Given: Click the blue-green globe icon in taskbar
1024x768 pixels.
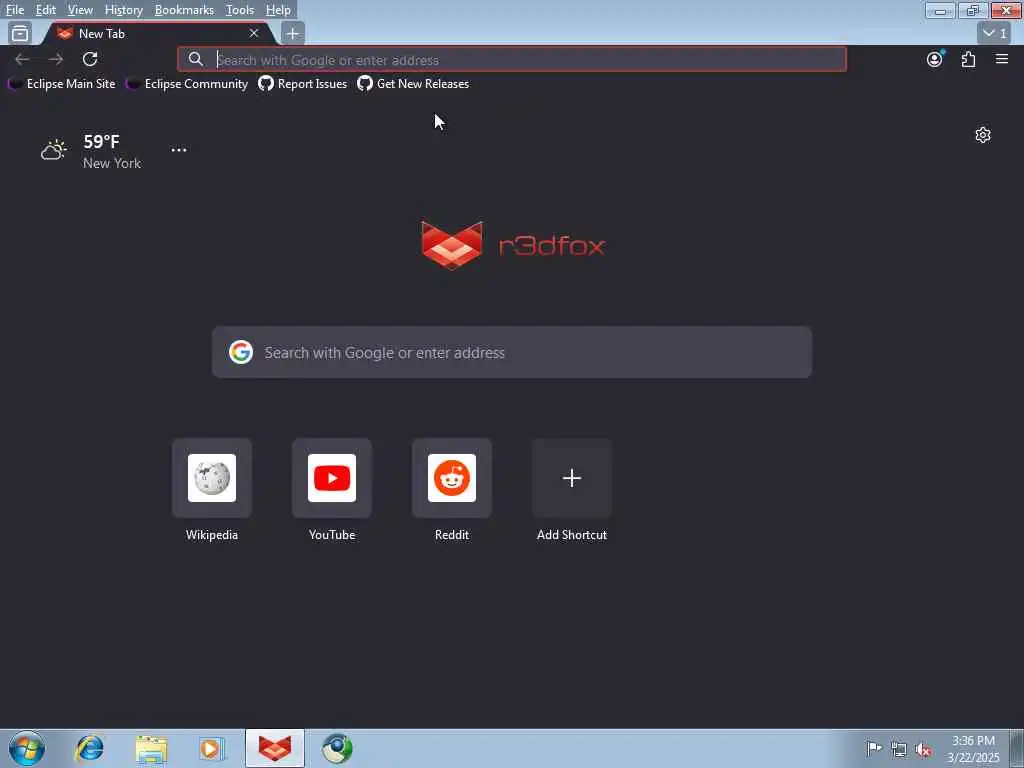Looking at the screenshot, I should coord(338,748).
